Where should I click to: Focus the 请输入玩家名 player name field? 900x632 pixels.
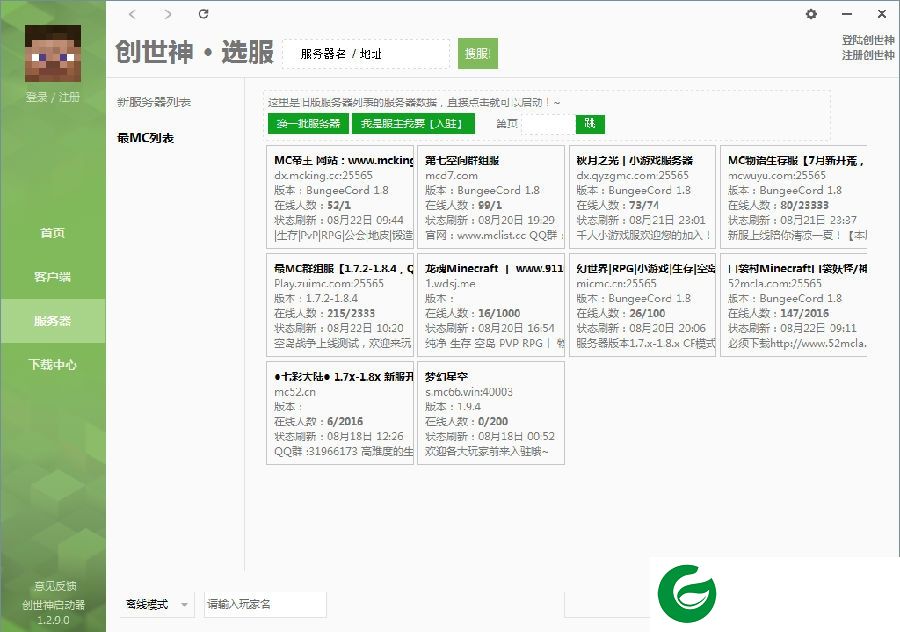[x=265, y=604]
